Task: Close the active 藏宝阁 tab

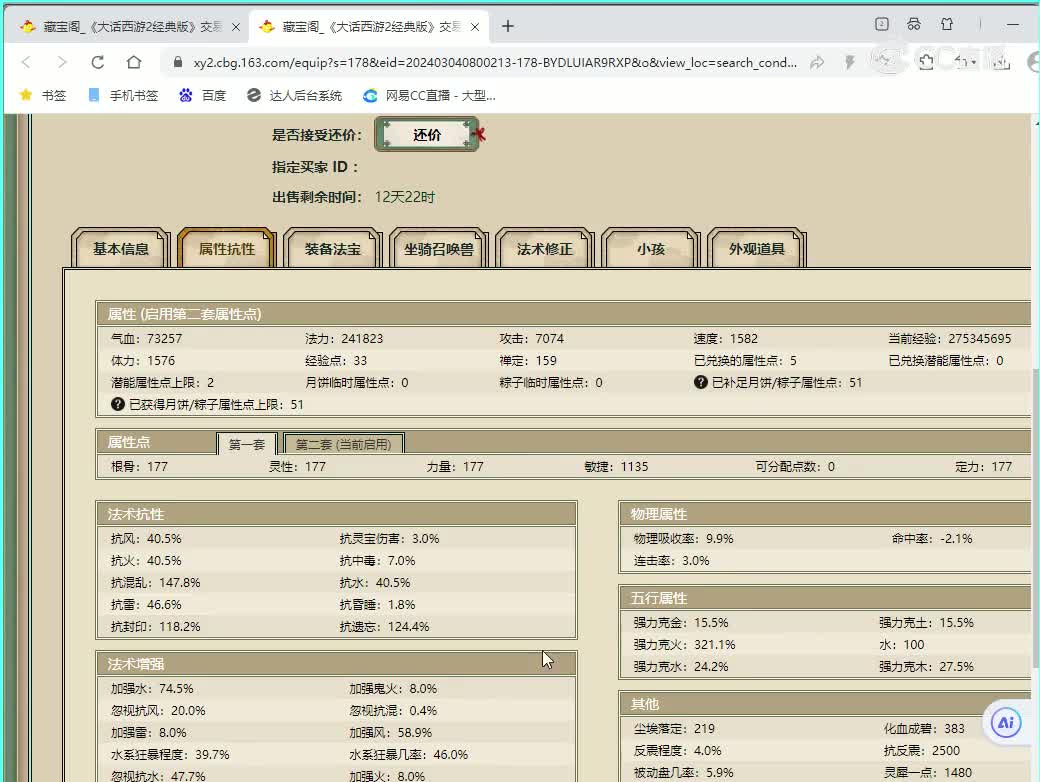Action: pyautogui.click(x=475, y=27)
